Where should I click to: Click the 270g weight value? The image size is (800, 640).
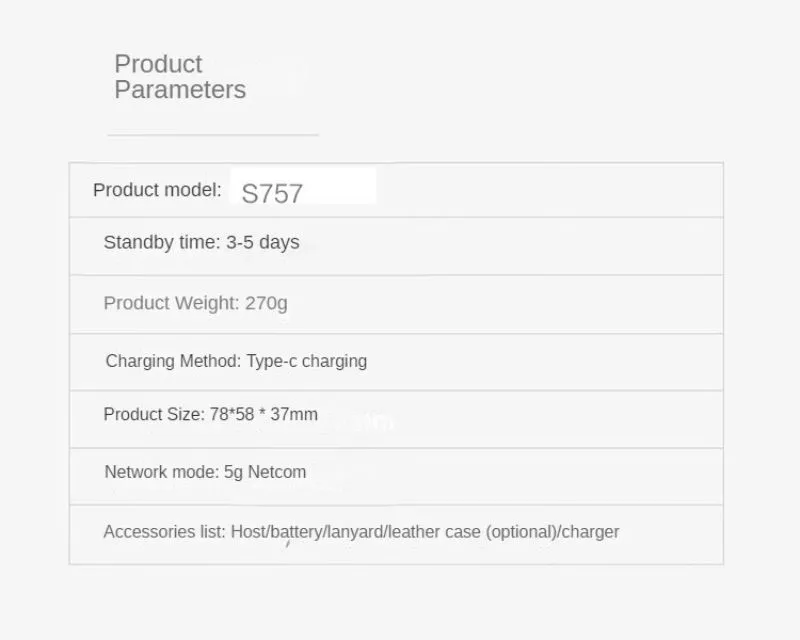[x=266, y=303]
